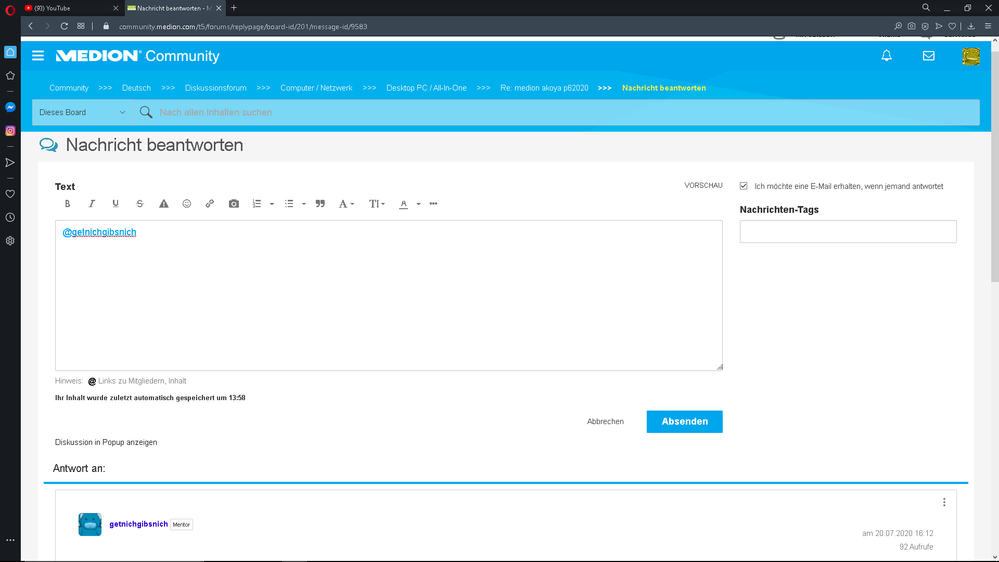Open a new browser tab
Viewport: 999px width, 562px height.
(x=234, y=8)
